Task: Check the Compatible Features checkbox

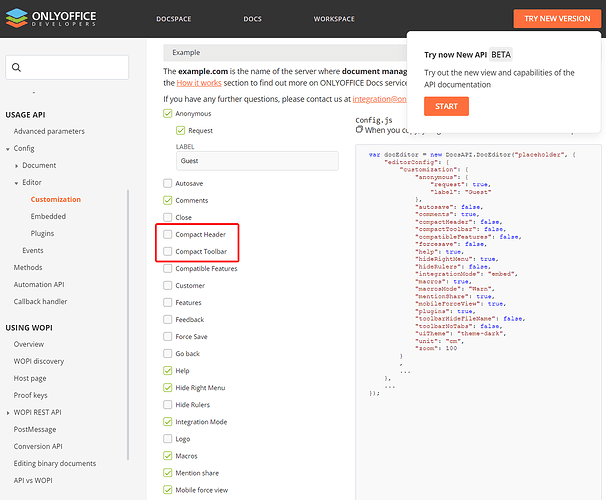Action: coord(167,268)
